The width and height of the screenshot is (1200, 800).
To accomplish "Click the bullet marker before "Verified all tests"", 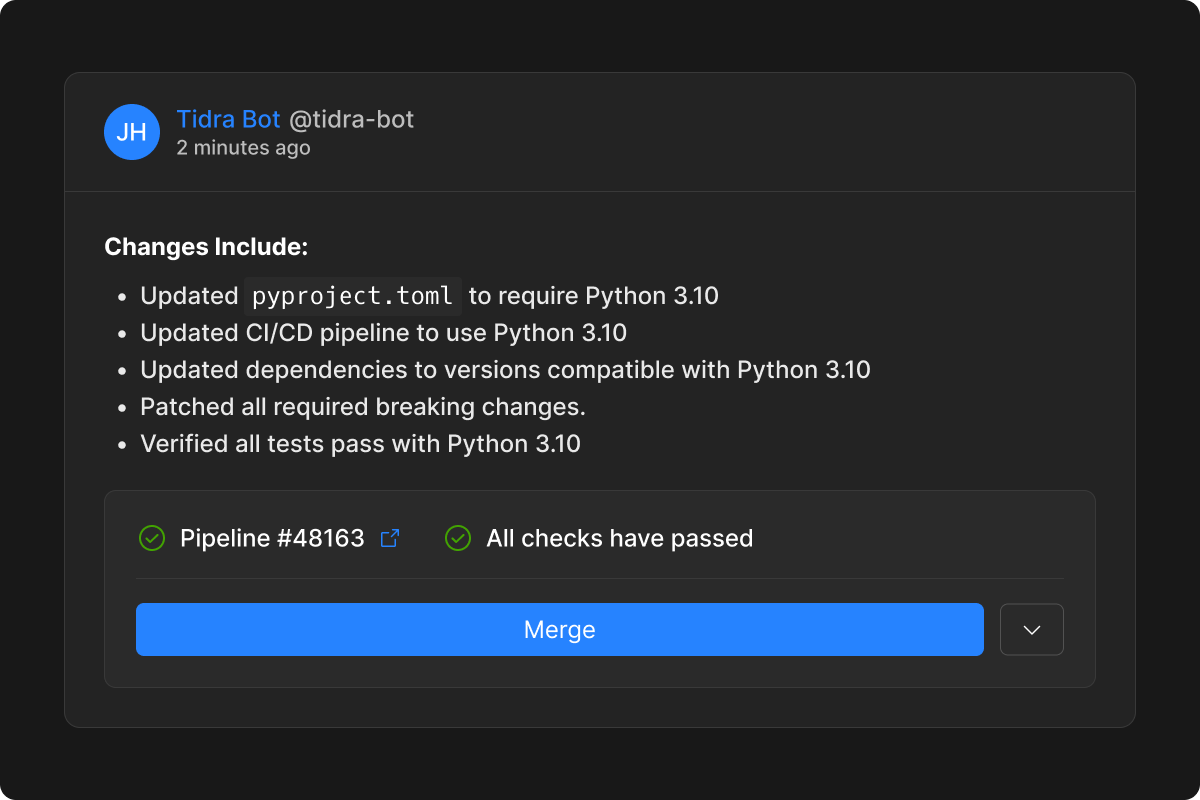I will [x=121, y=445].
